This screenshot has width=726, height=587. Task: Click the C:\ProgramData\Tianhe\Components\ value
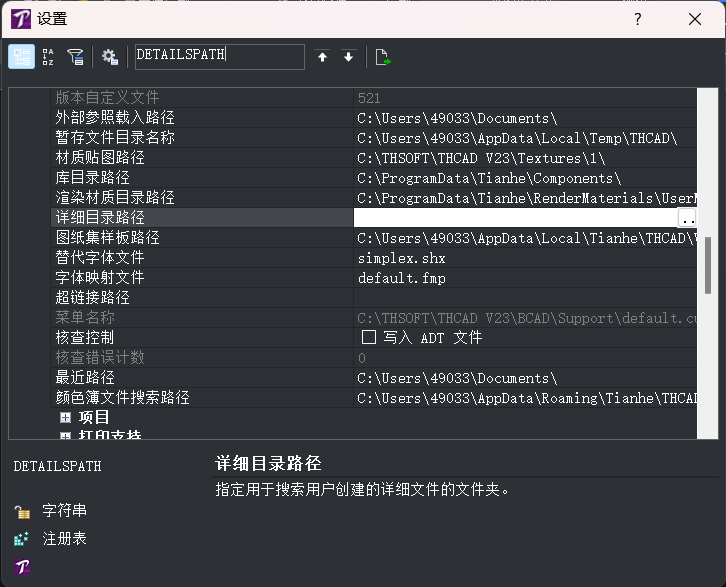tap(489, 178)
